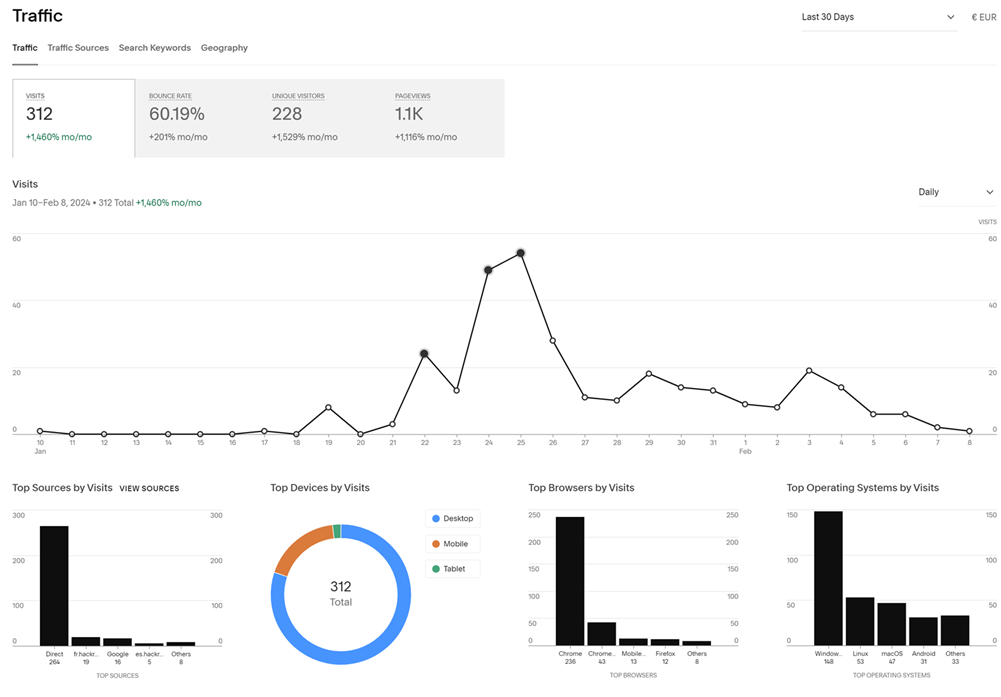This screenshot has height=697, width=1001.
Task: Open the Traffic tab
Action: (25, 48)
